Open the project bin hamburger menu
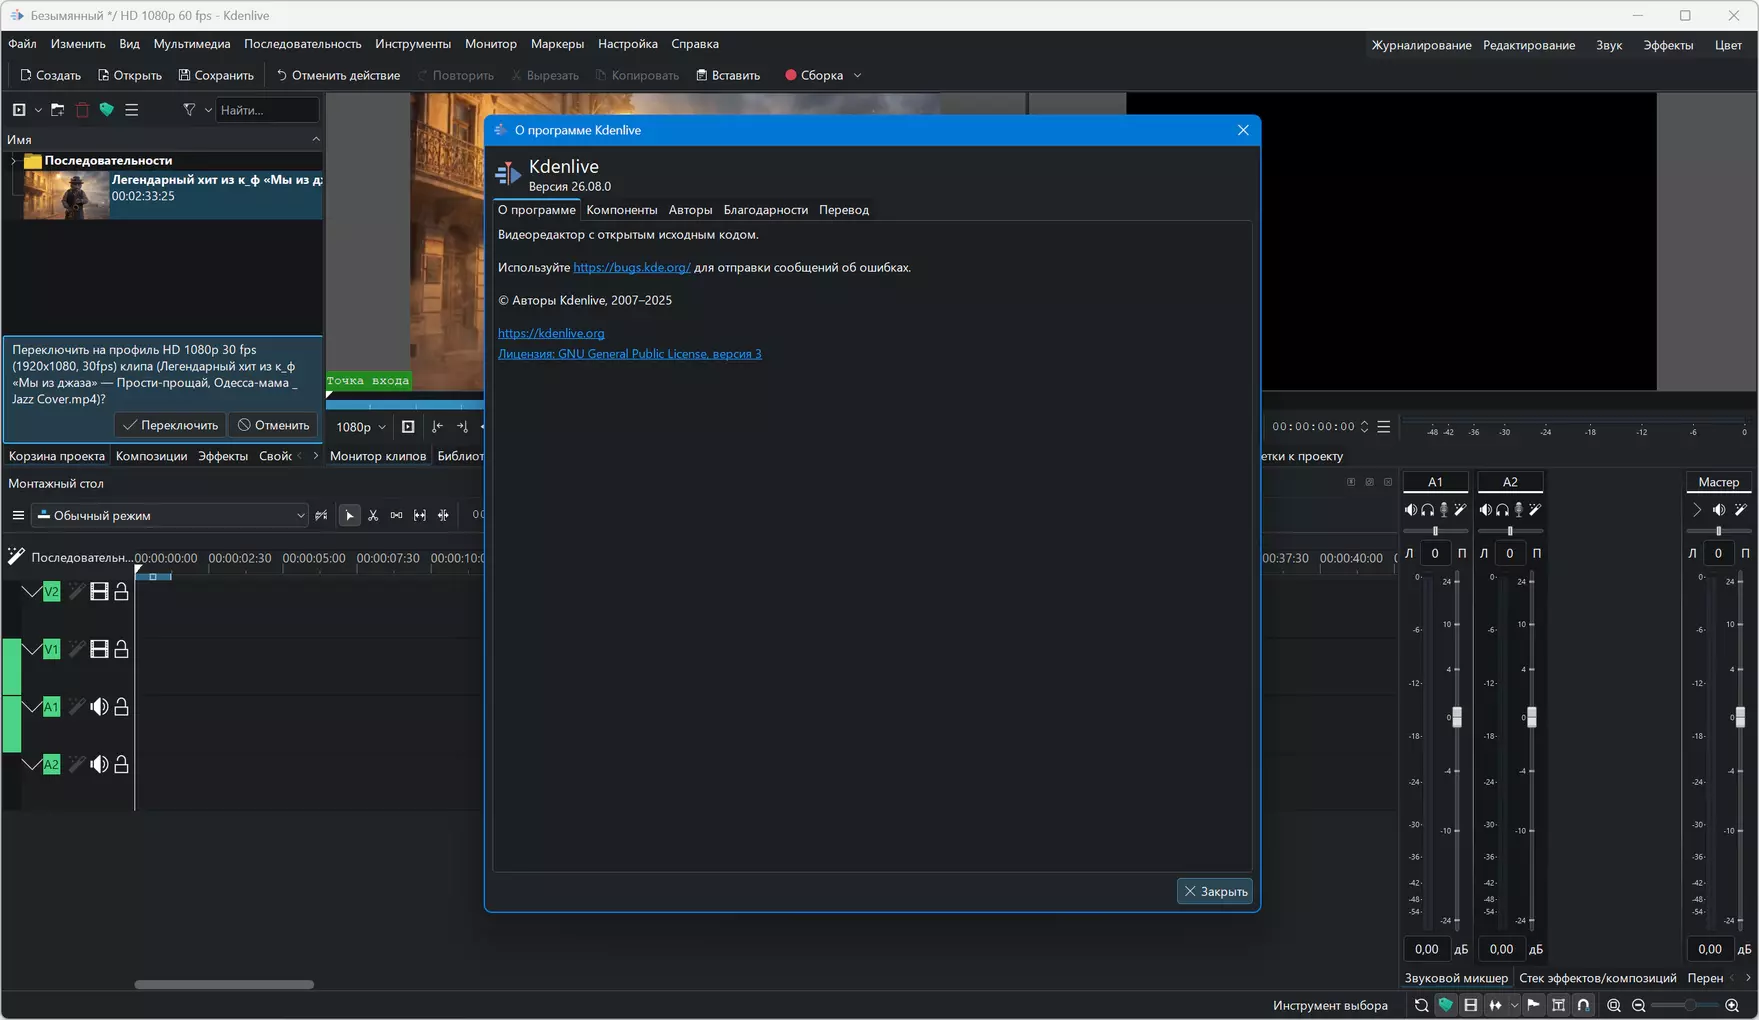Image resolution: width=1759 pixels, height=1020 pixels. click(x=132, y=110)
